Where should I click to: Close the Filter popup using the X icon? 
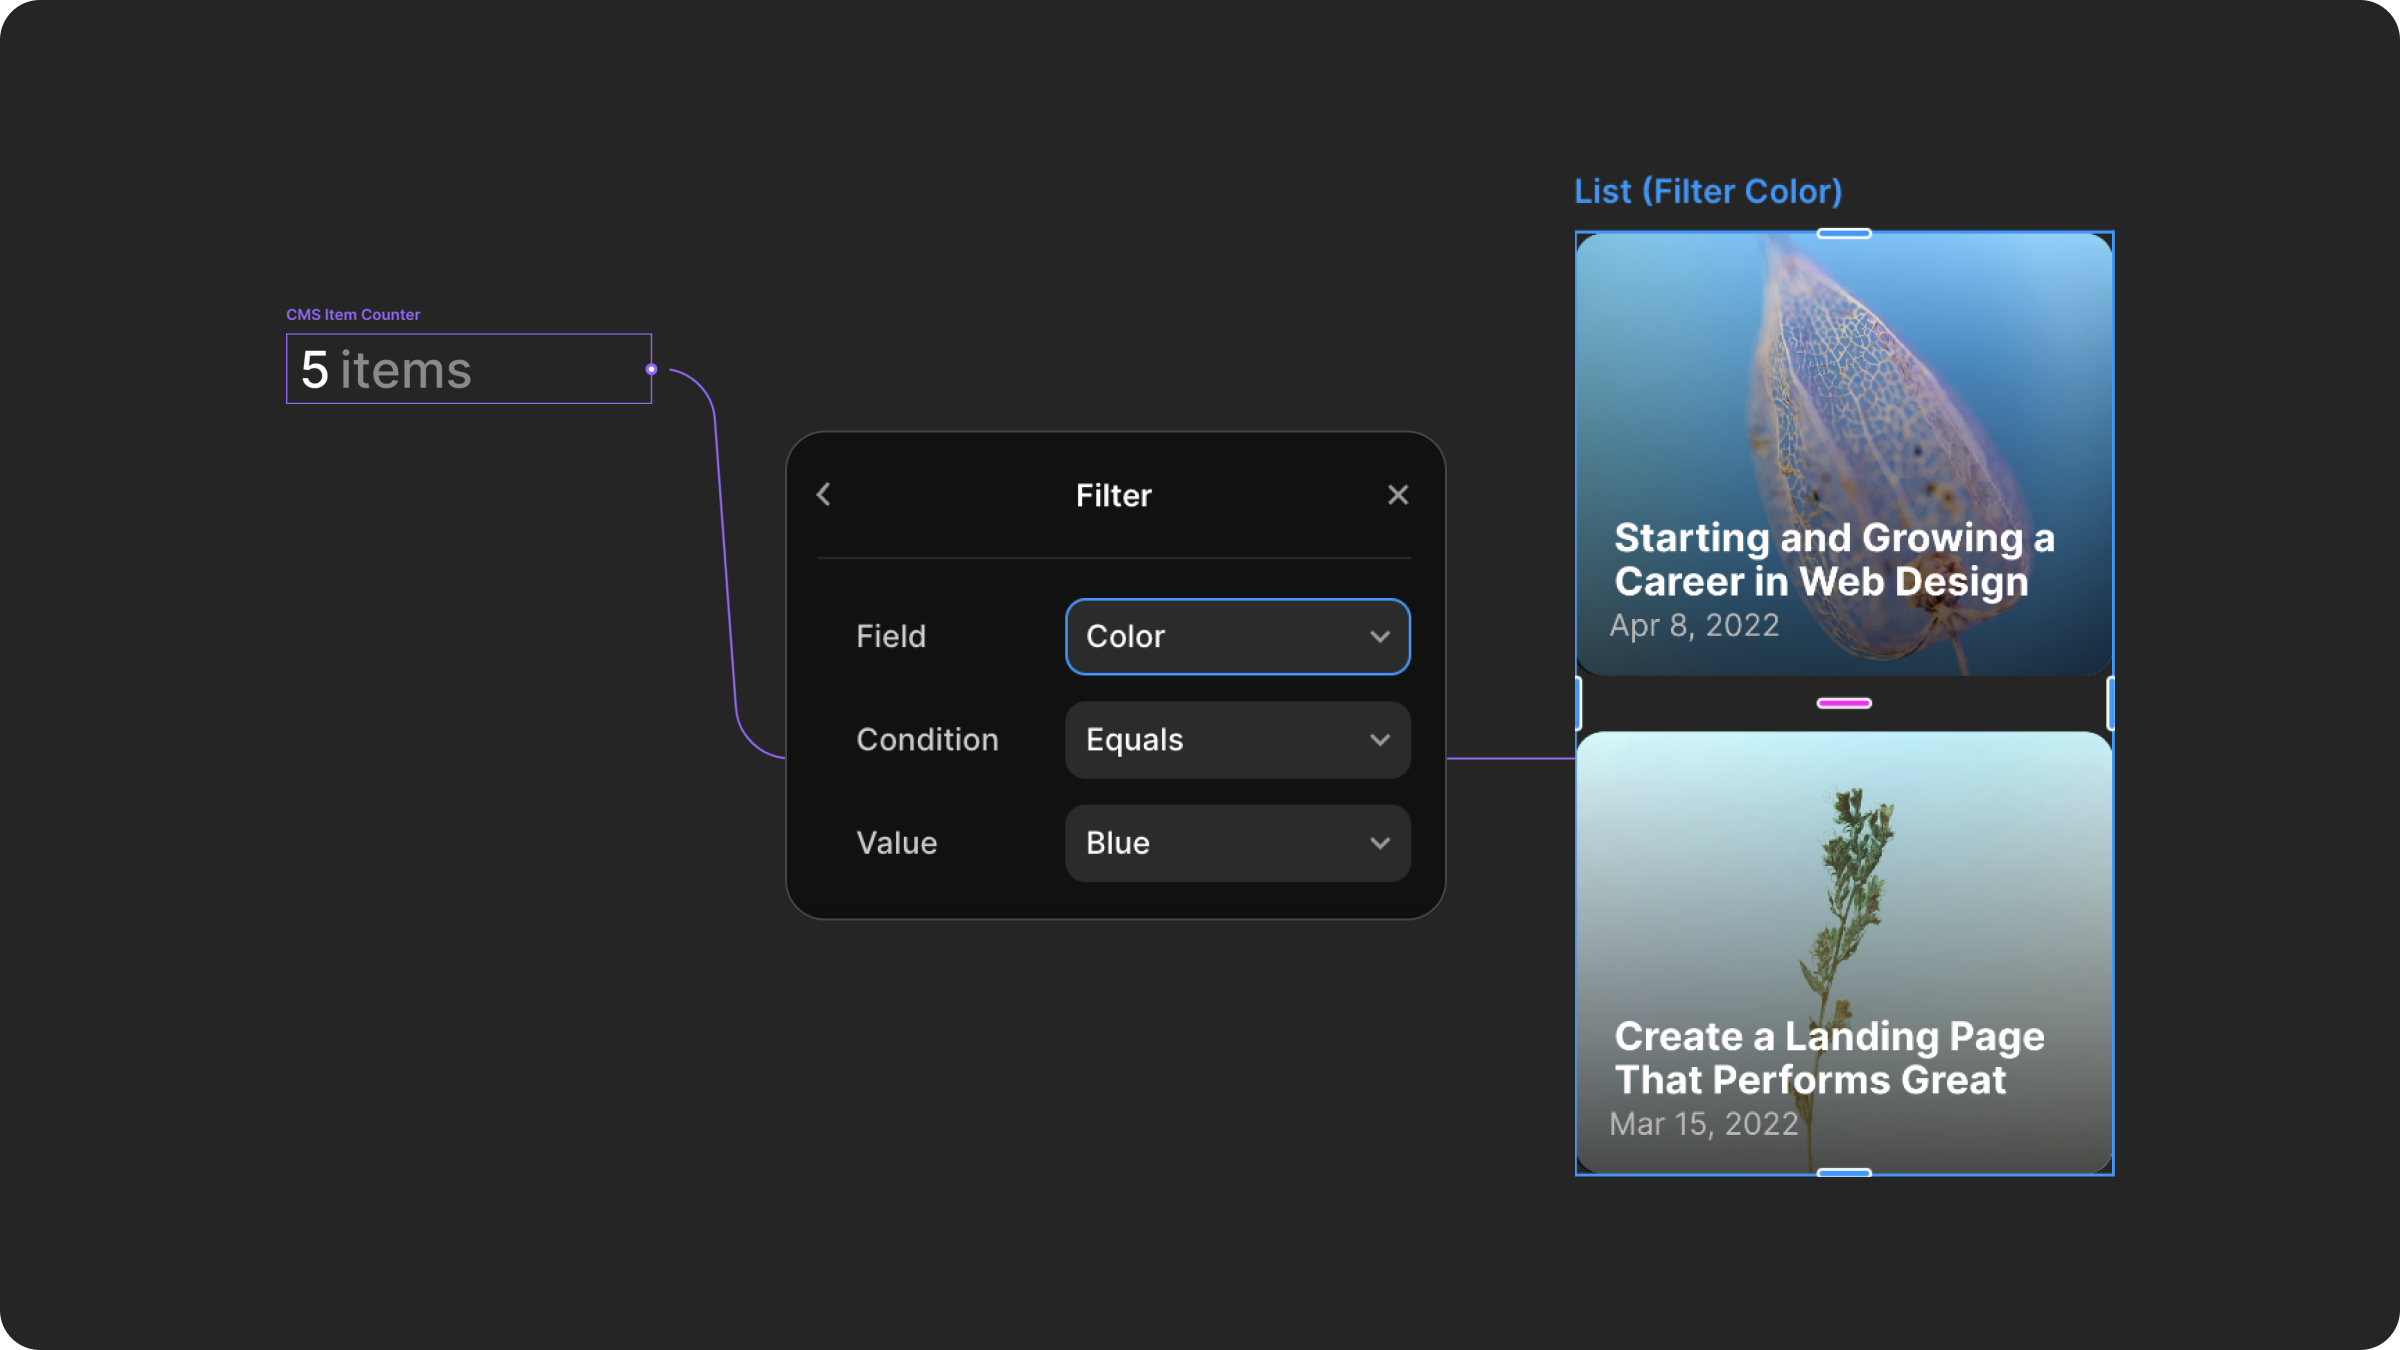pyautogui.click(x=1397, y=494)
